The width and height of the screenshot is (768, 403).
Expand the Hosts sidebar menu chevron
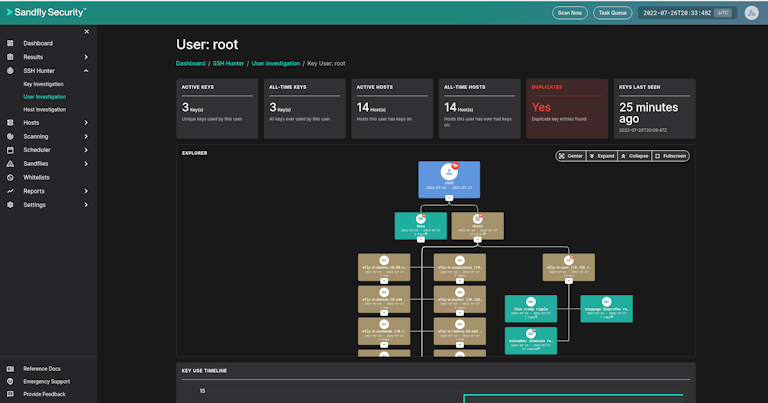[86, 122]
